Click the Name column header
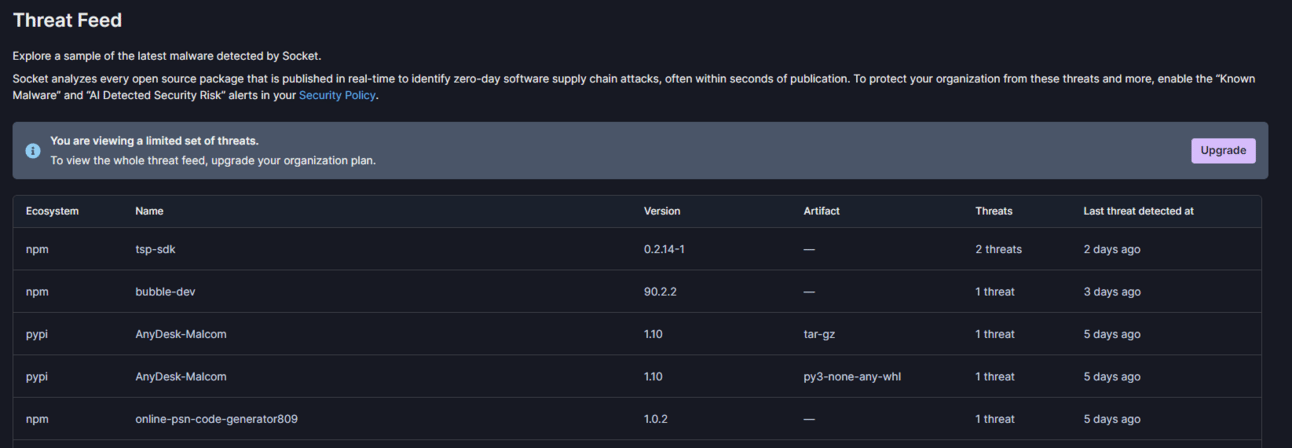Screen dimensions: 1292x448 149,211
